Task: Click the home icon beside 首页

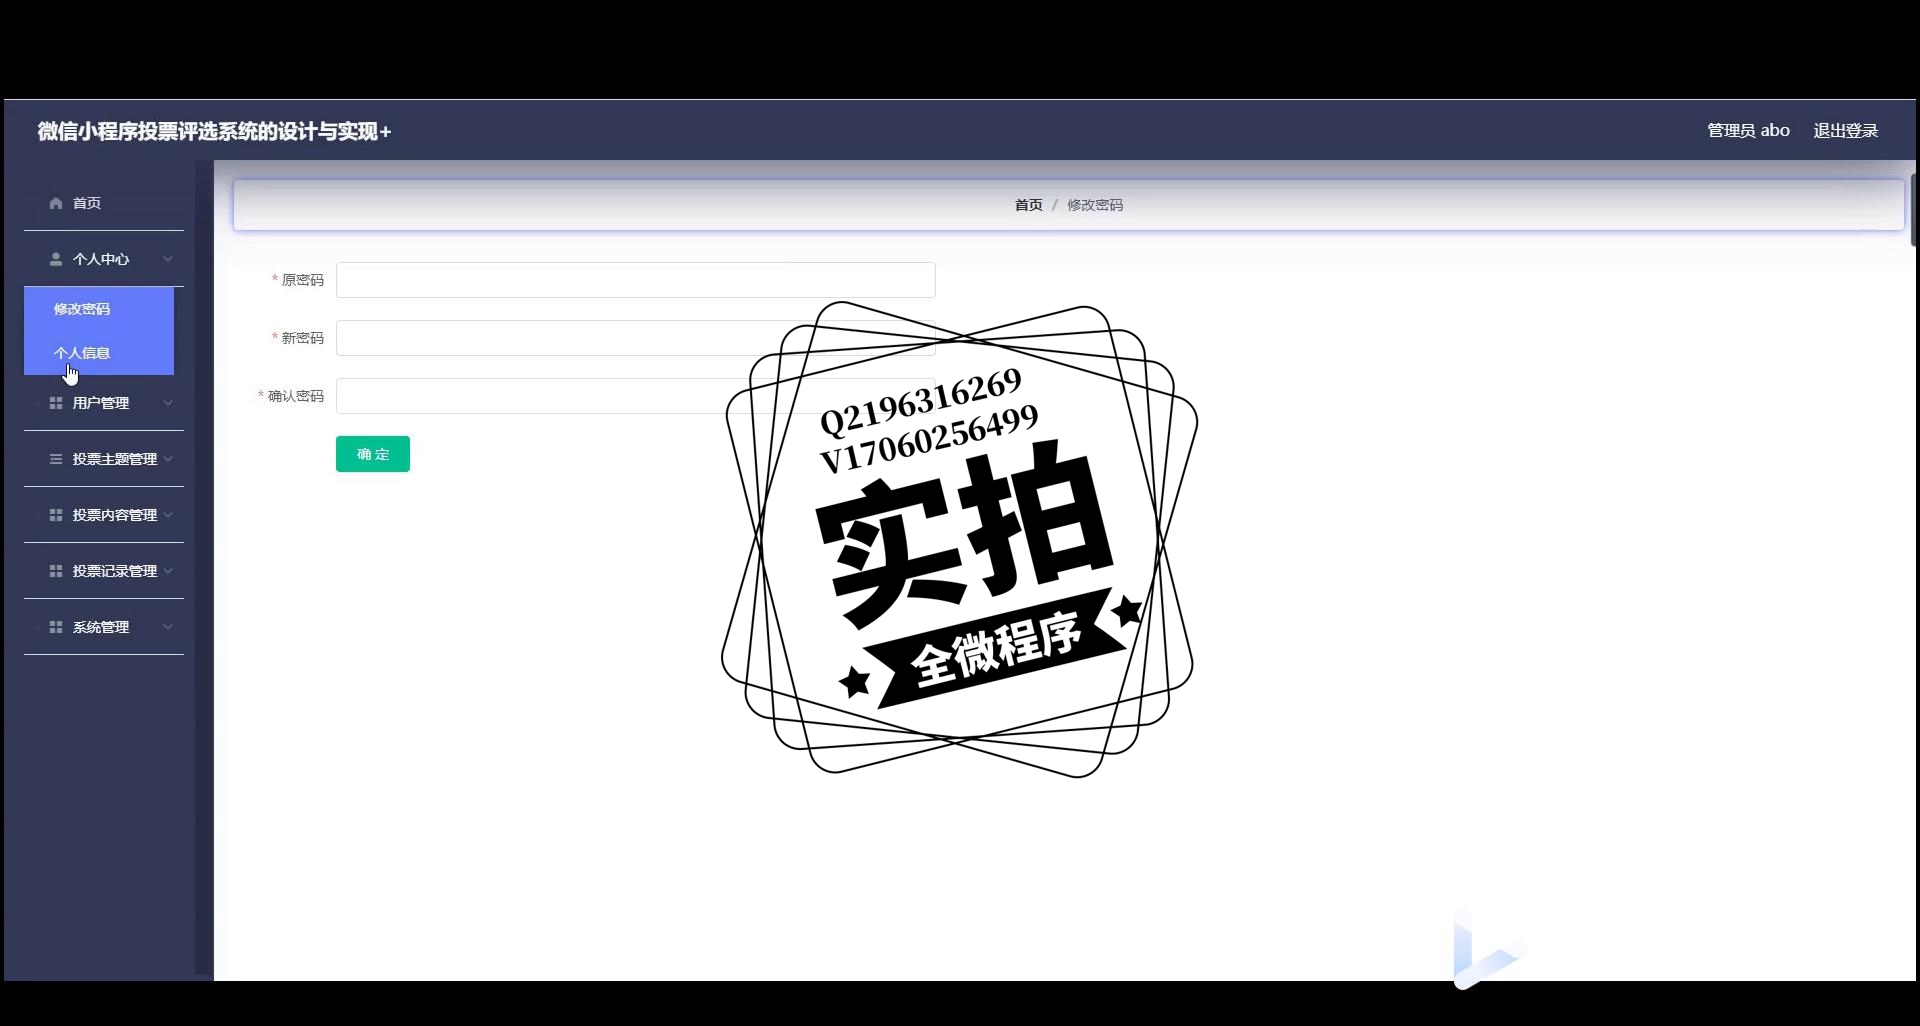Action: tap(56, 203)
